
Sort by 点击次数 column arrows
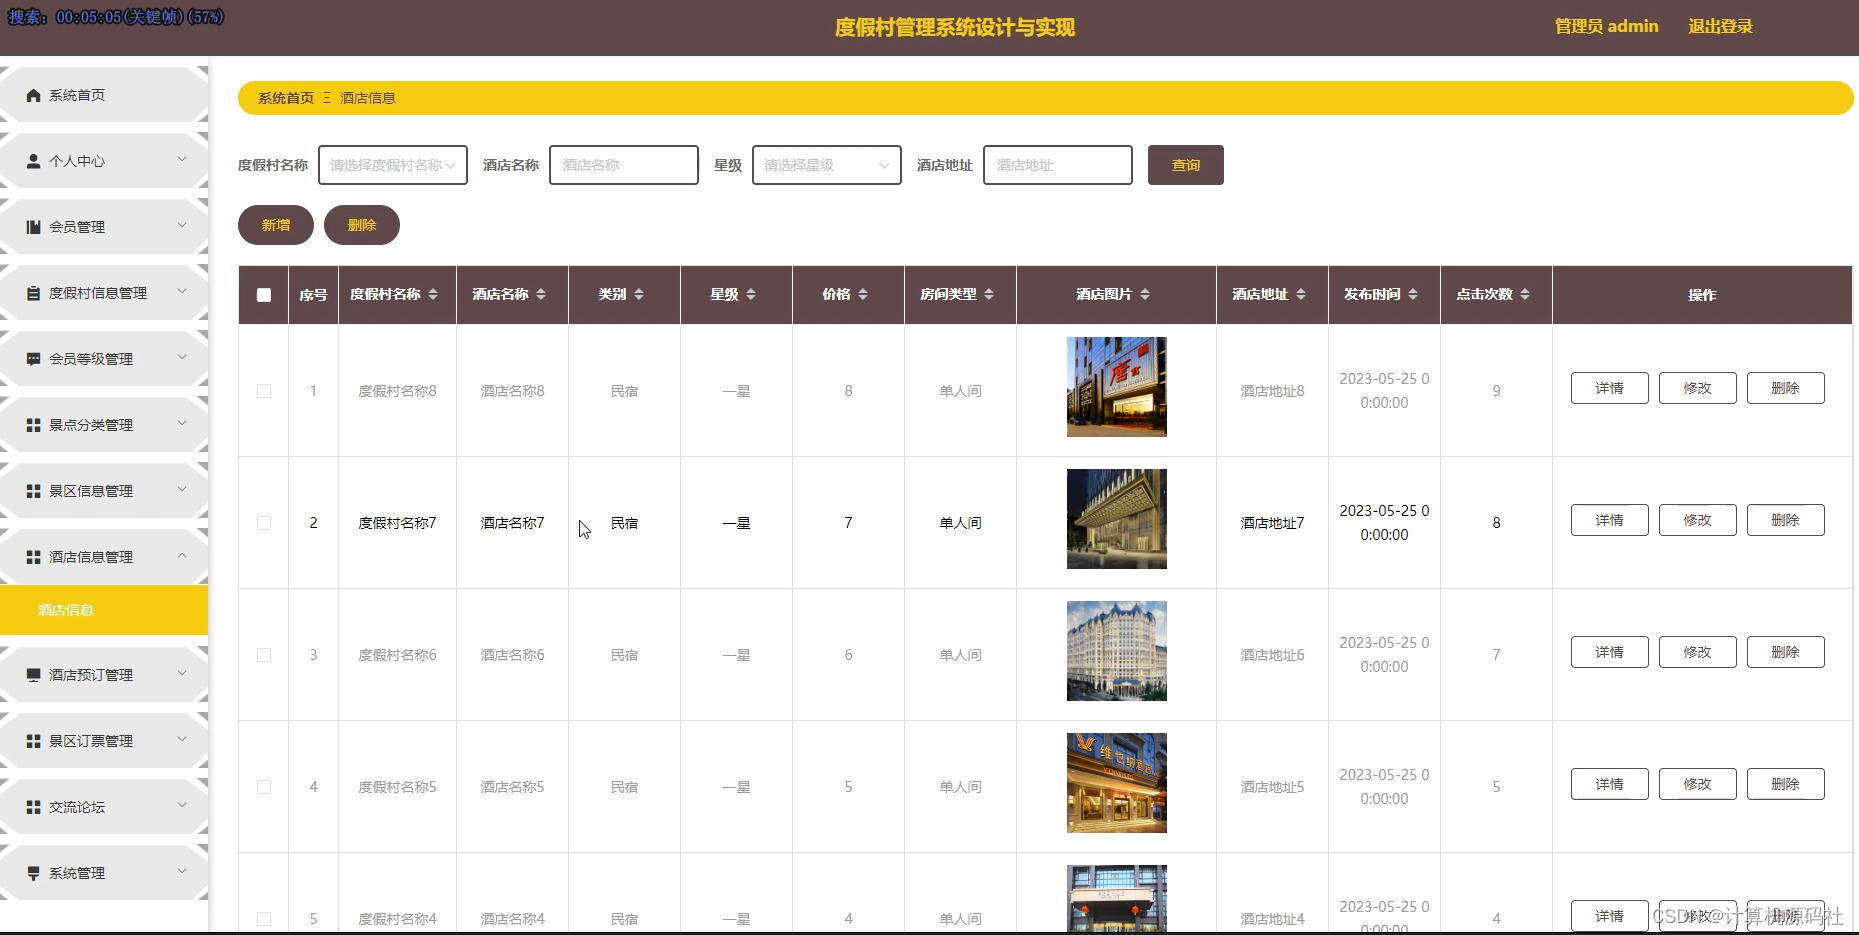(1525, 294)
